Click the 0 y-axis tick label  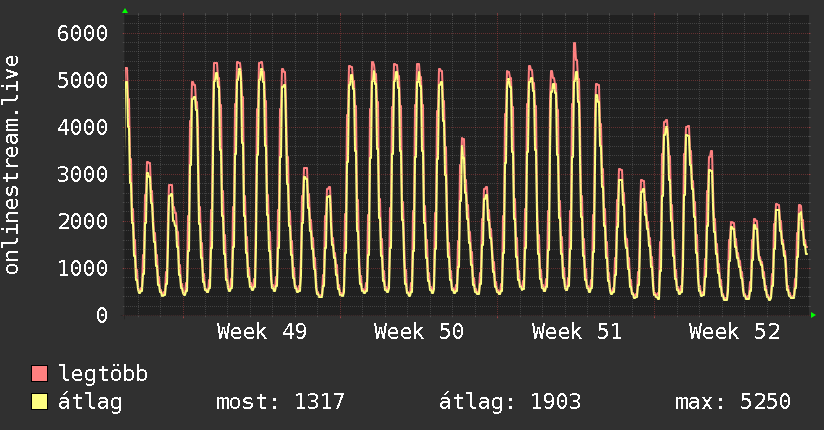(x=101, y=315)
